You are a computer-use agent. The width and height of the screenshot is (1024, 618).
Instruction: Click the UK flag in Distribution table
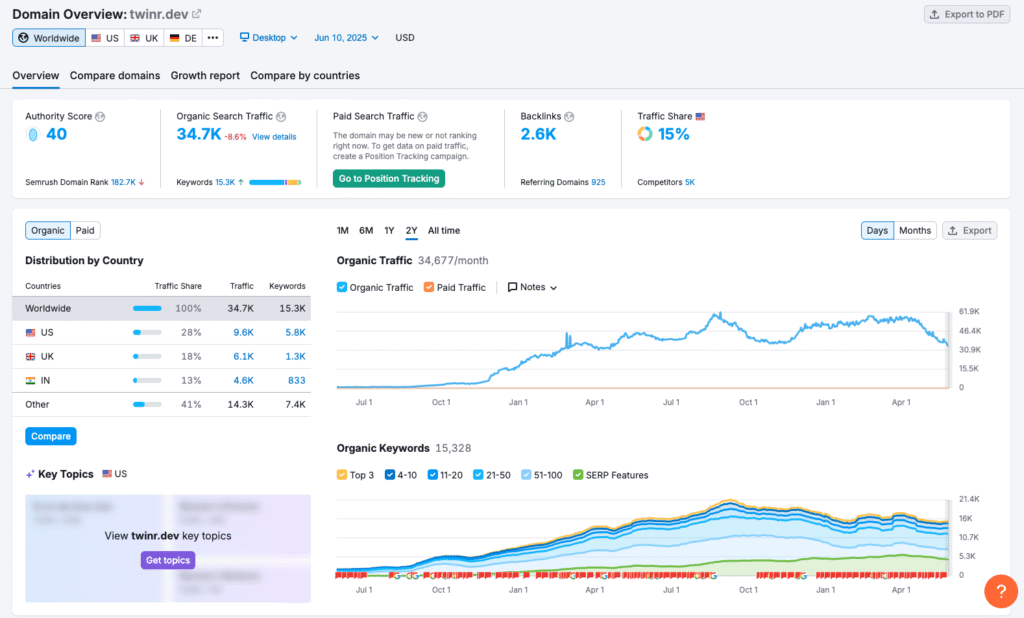point(31,357)
